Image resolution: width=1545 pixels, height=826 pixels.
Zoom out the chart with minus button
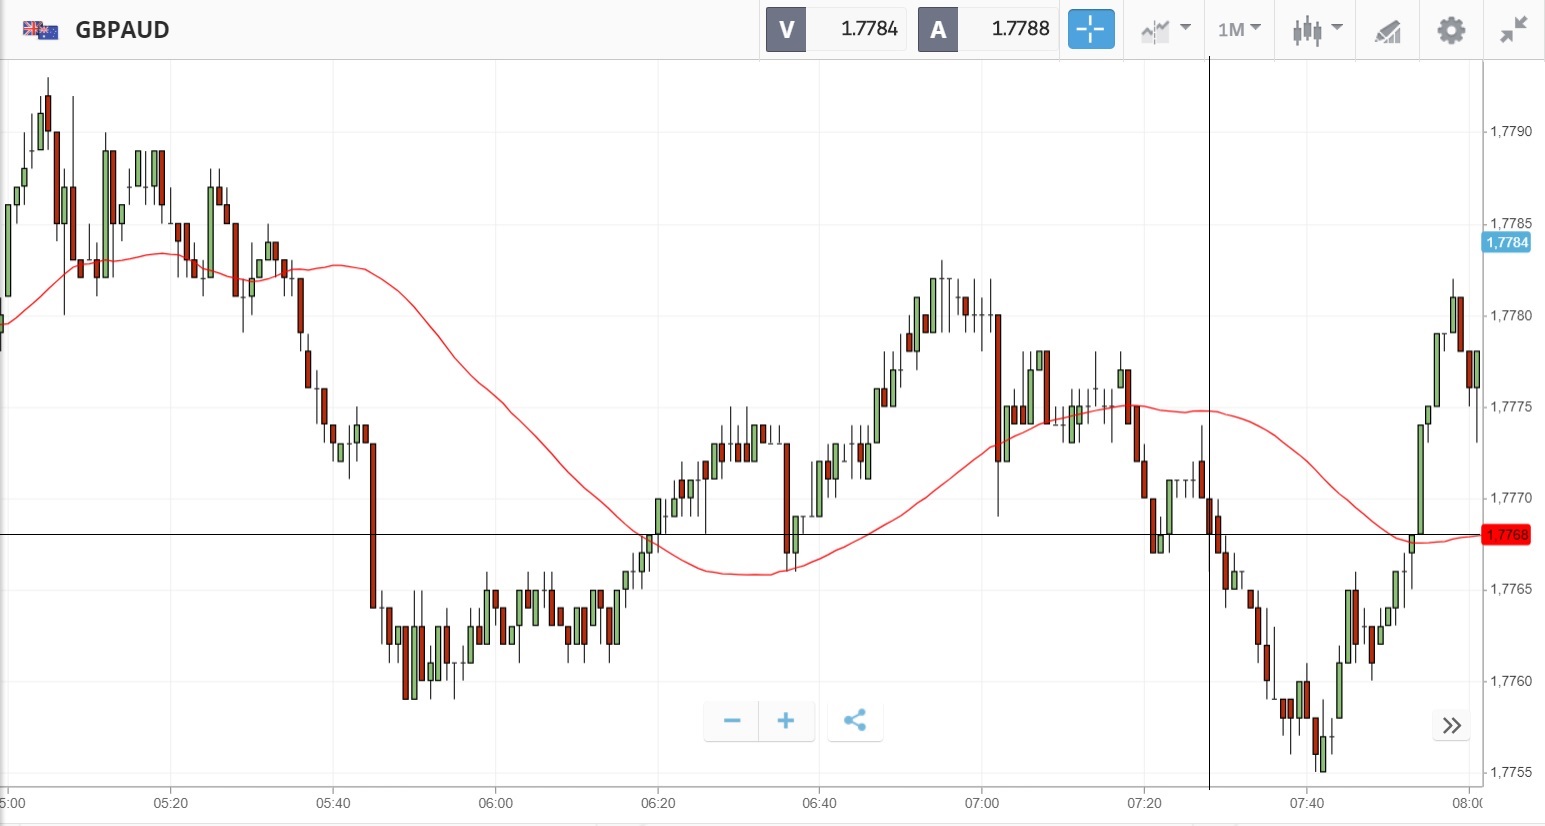732,720
